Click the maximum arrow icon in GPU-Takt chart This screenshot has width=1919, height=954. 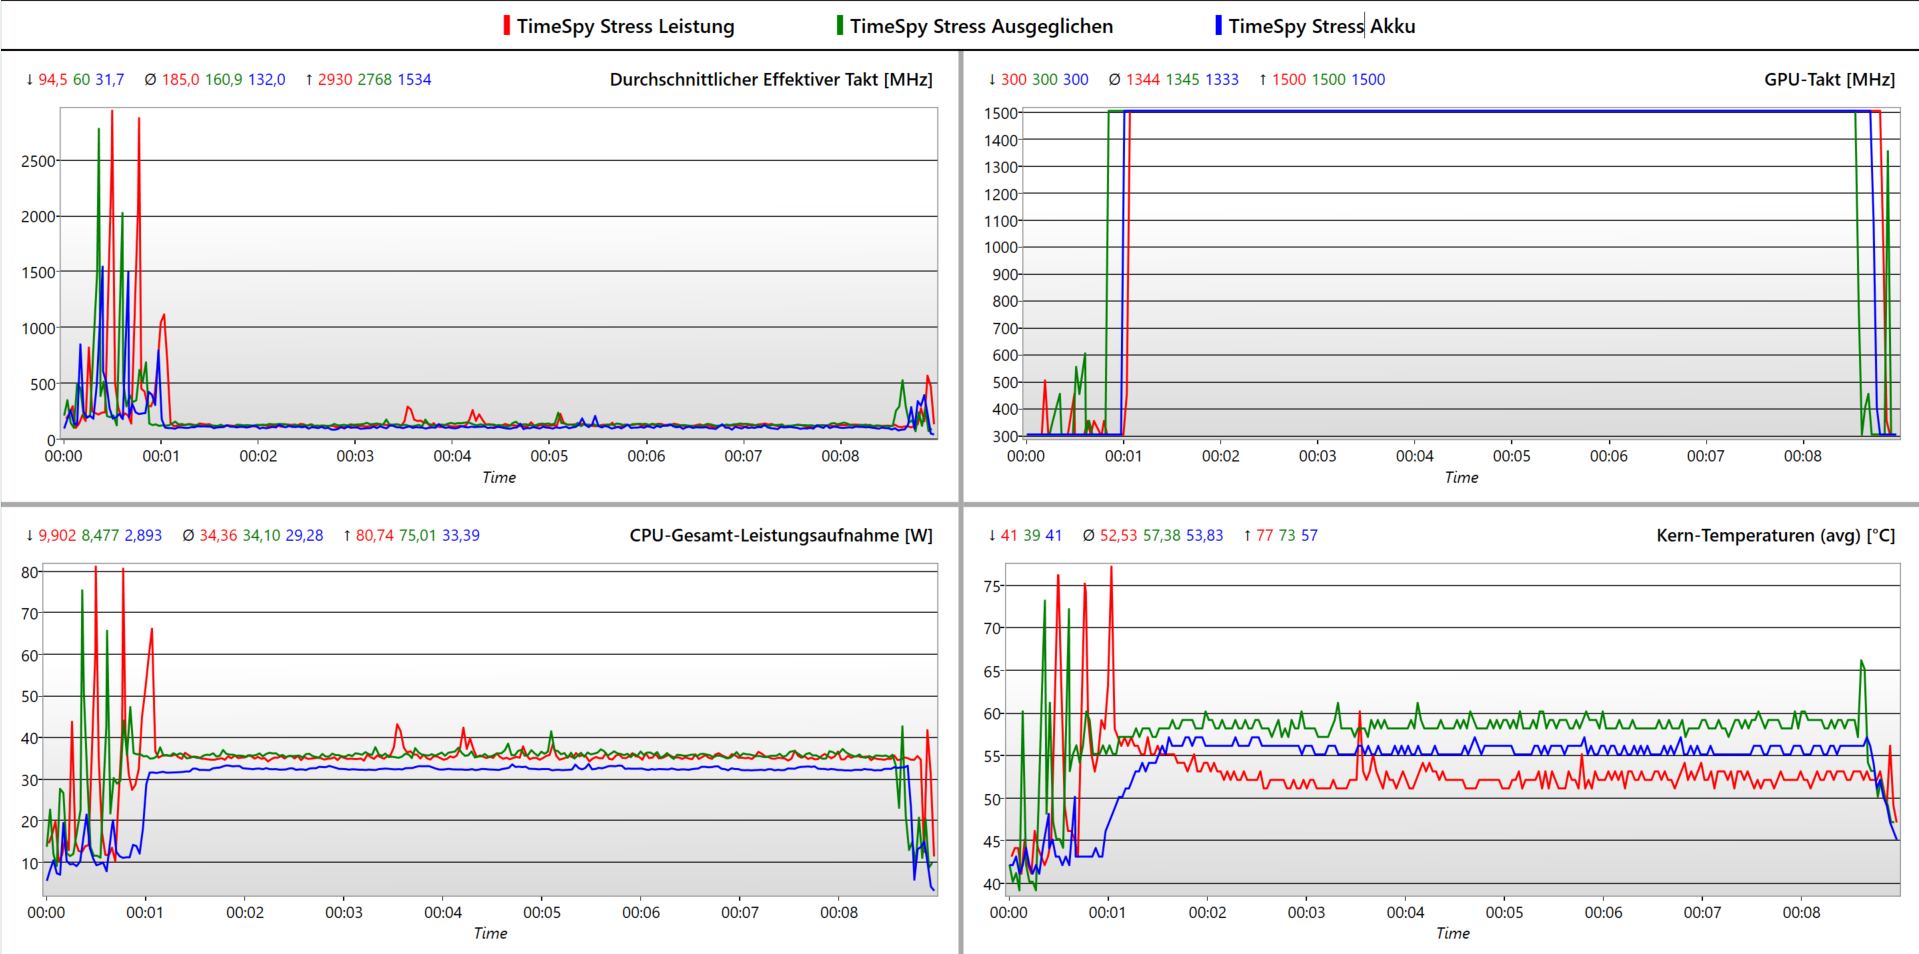pos(1263,80)
